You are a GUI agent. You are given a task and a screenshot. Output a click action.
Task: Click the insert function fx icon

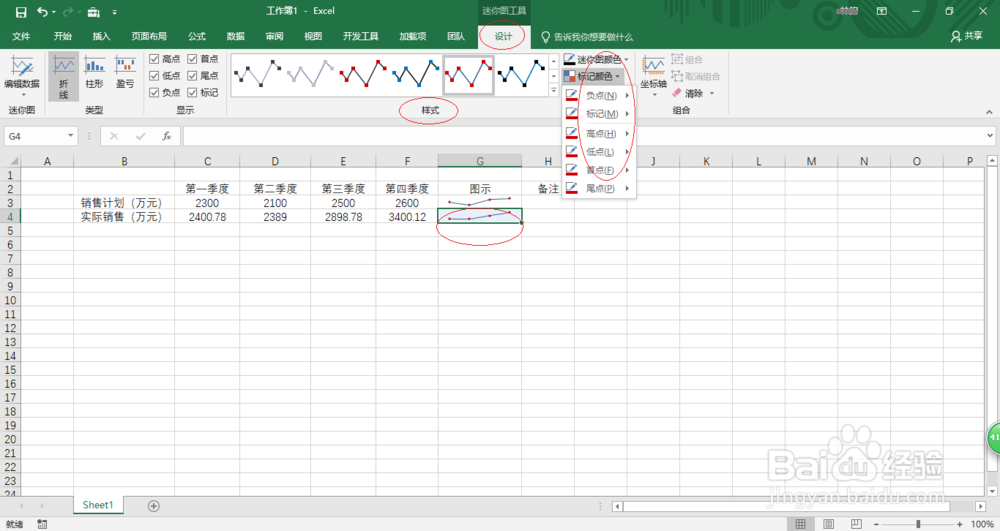(166, 136)
